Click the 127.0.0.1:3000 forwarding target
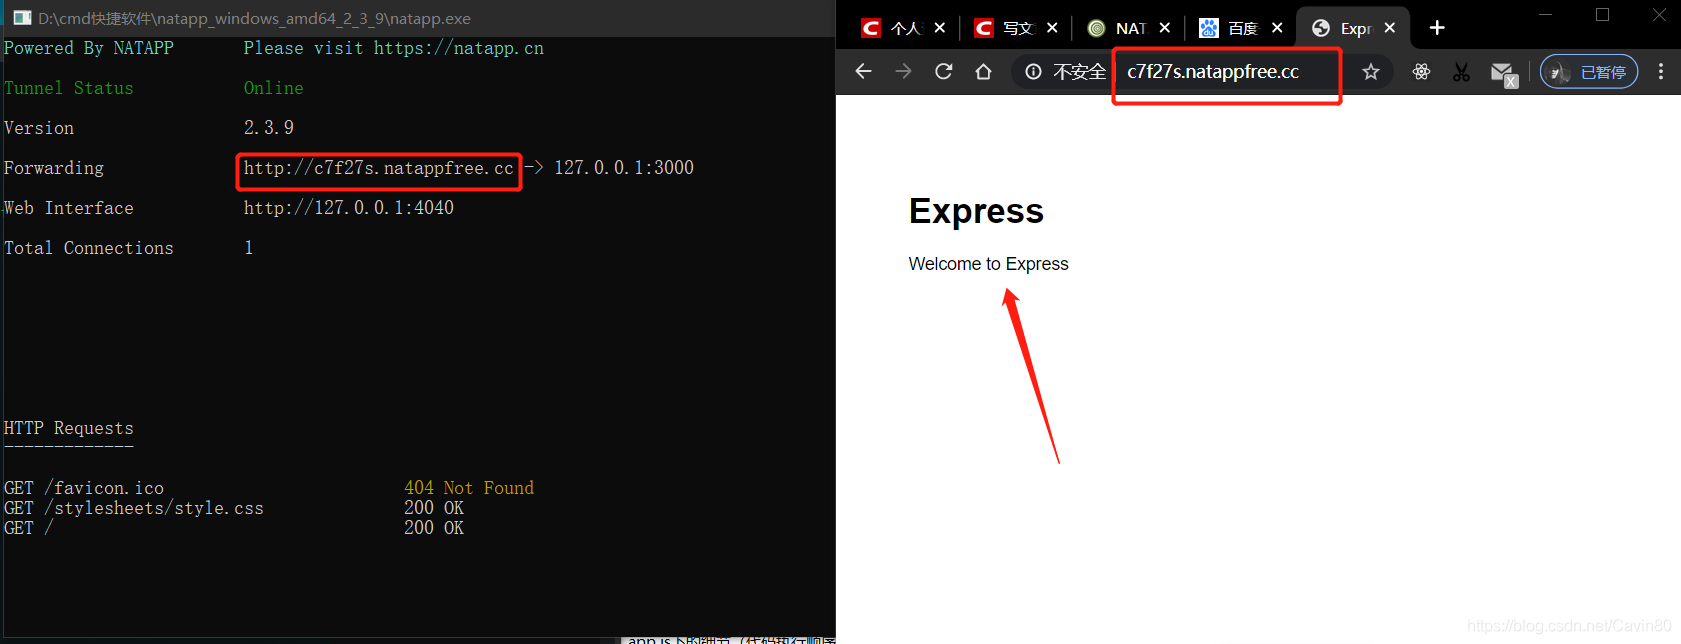 (x=624, y=168)
